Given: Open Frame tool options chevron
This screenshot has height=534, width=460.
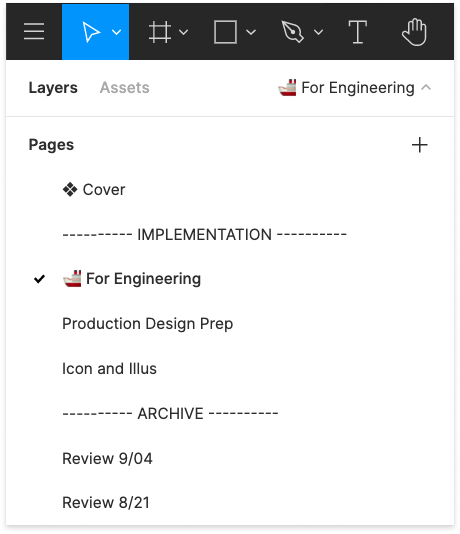Looking at the screenshot, I should (184, 32).
